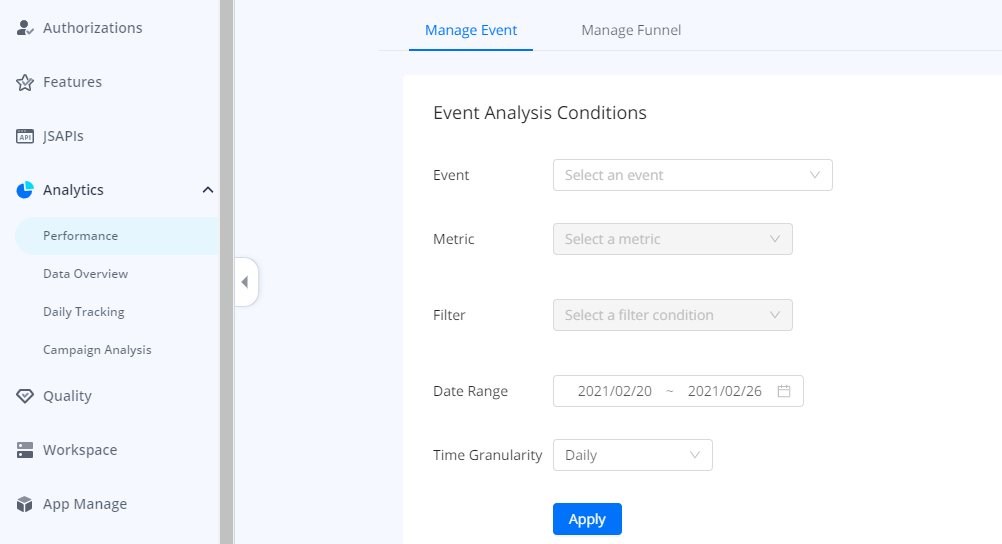
Task: Go to Campaign Analysis page
Action: 97,350
